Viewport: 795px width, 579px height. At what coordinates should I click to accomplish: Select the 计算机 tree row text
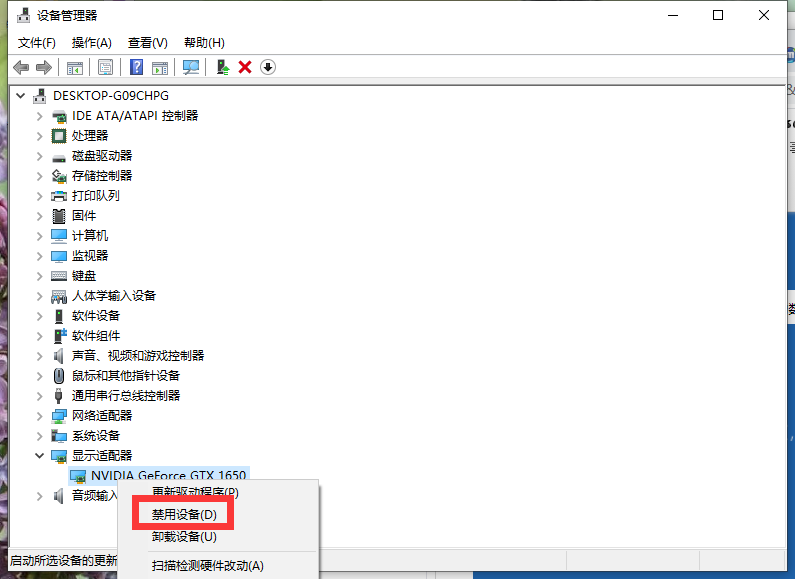click(x=90, y=236)
